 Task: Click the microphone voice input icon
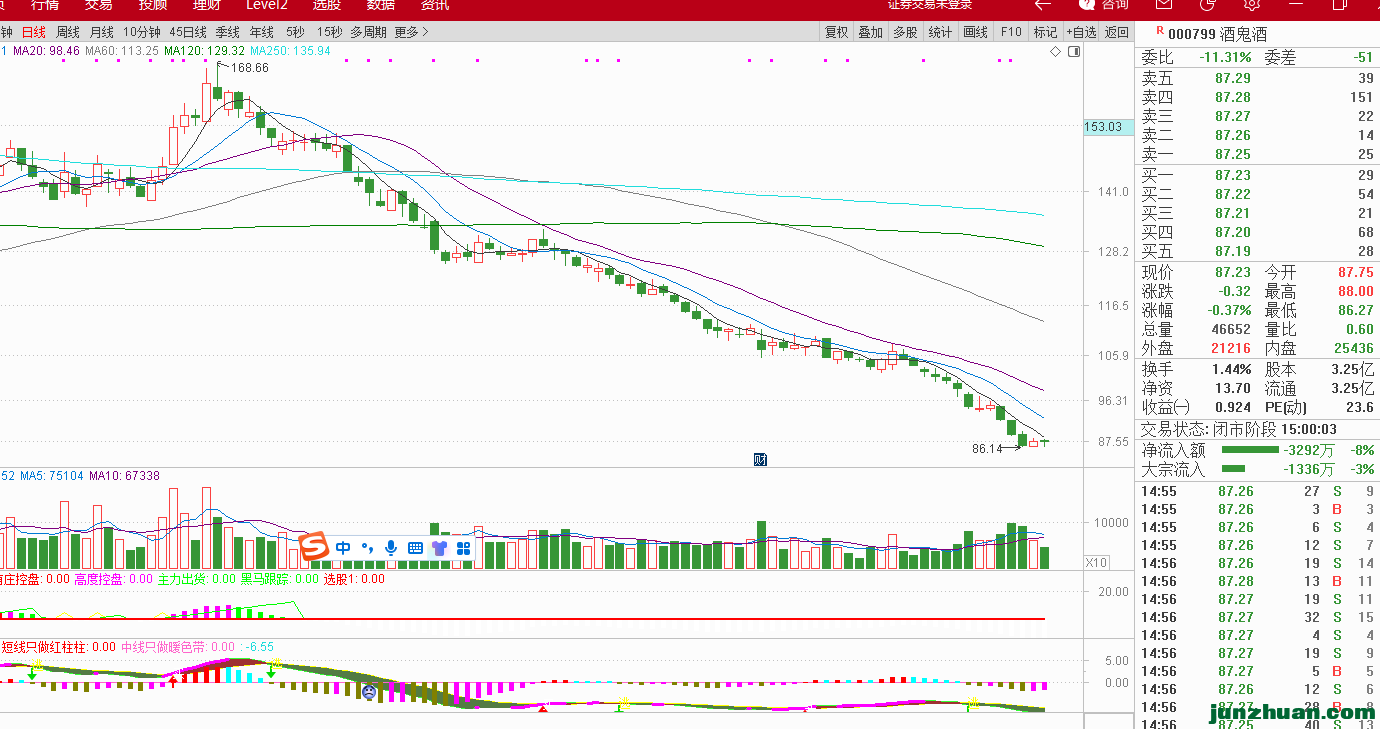pos(391,548)
